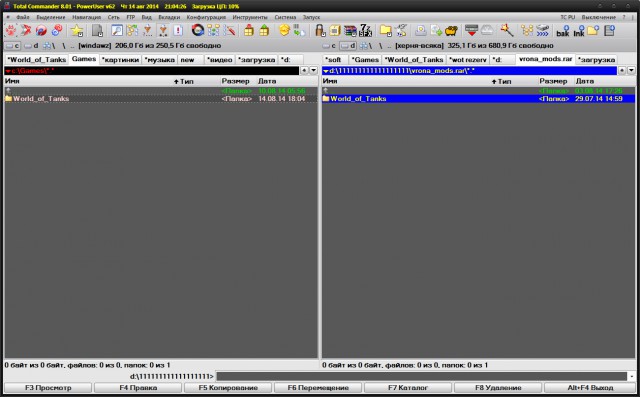Viewport: 640px width, 397px height.
Task: Click the red pack-to-box icon
Action: [x=249, y=31]
